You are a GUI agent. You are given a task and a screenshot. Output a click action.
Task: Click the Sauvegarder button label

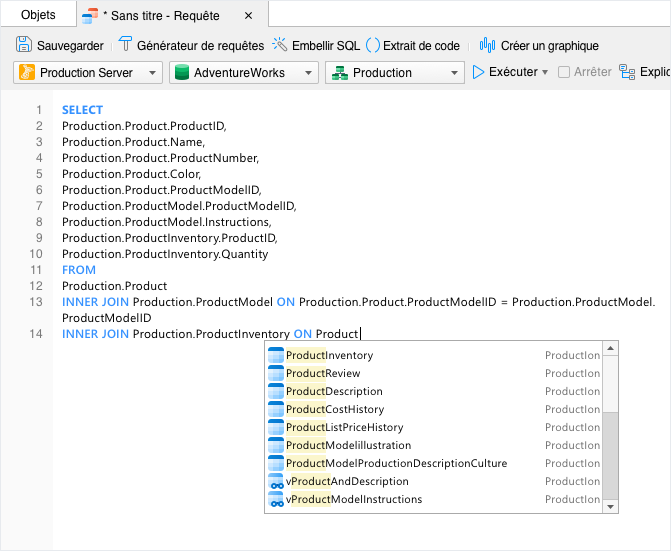[x=70, y=45]
